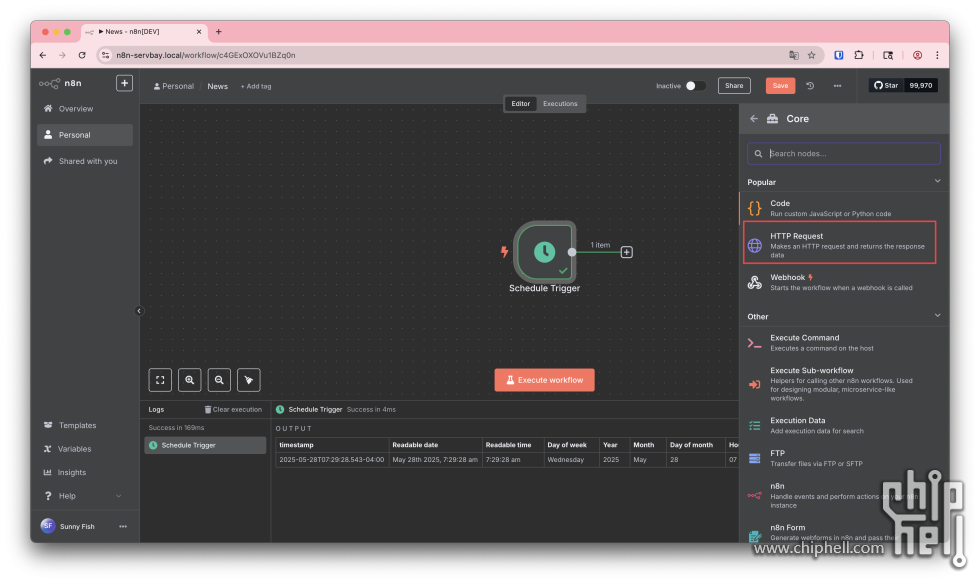The image size is (980, 583).
Task: Reload the browser page
Action: pos(82,55)
